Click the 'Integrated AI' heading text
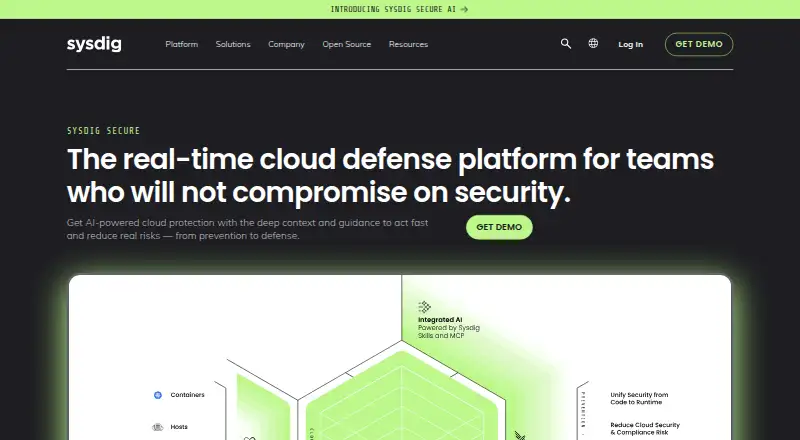Screen dimensions: 800x440 point(440,320)
